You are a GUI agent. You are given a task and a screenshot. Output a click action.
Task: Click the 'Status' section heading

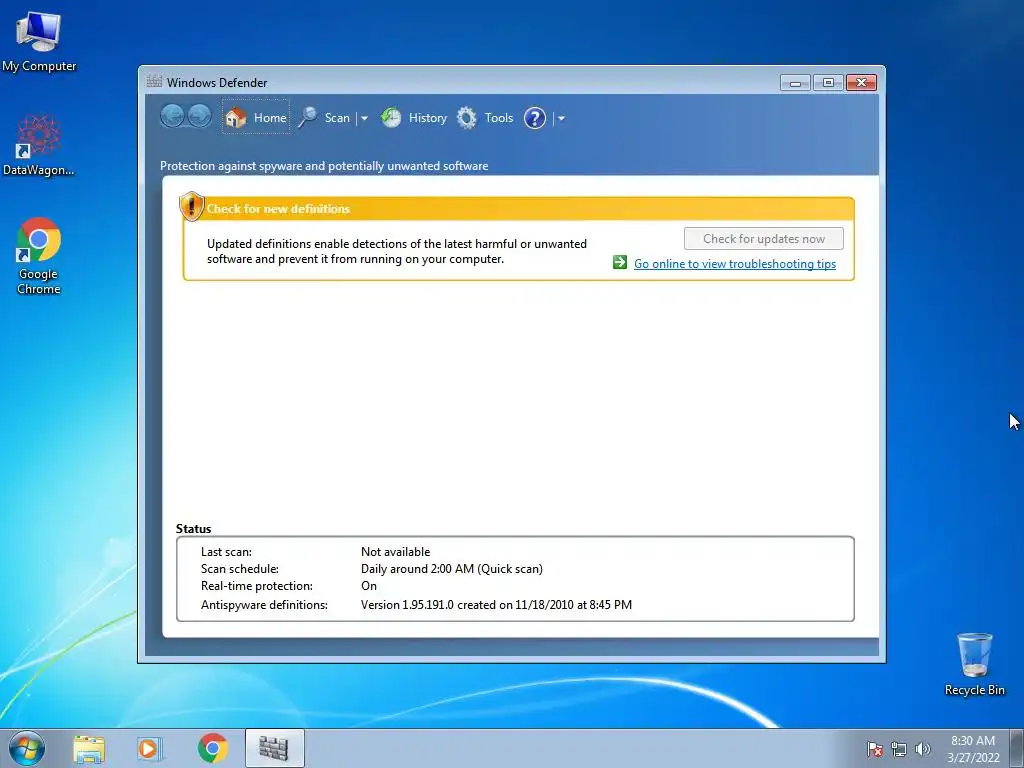(x=193, y=529)
